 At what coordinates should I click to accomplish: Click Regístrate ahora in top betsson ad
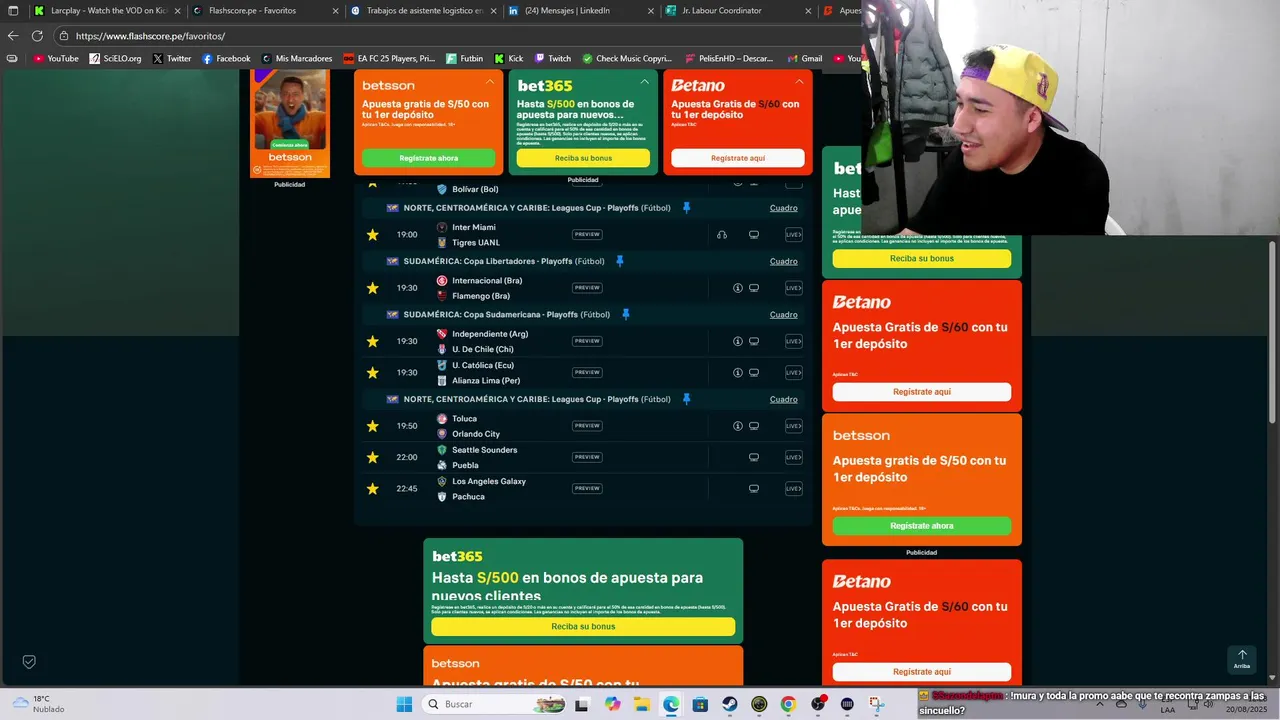[x=428, y=158]
